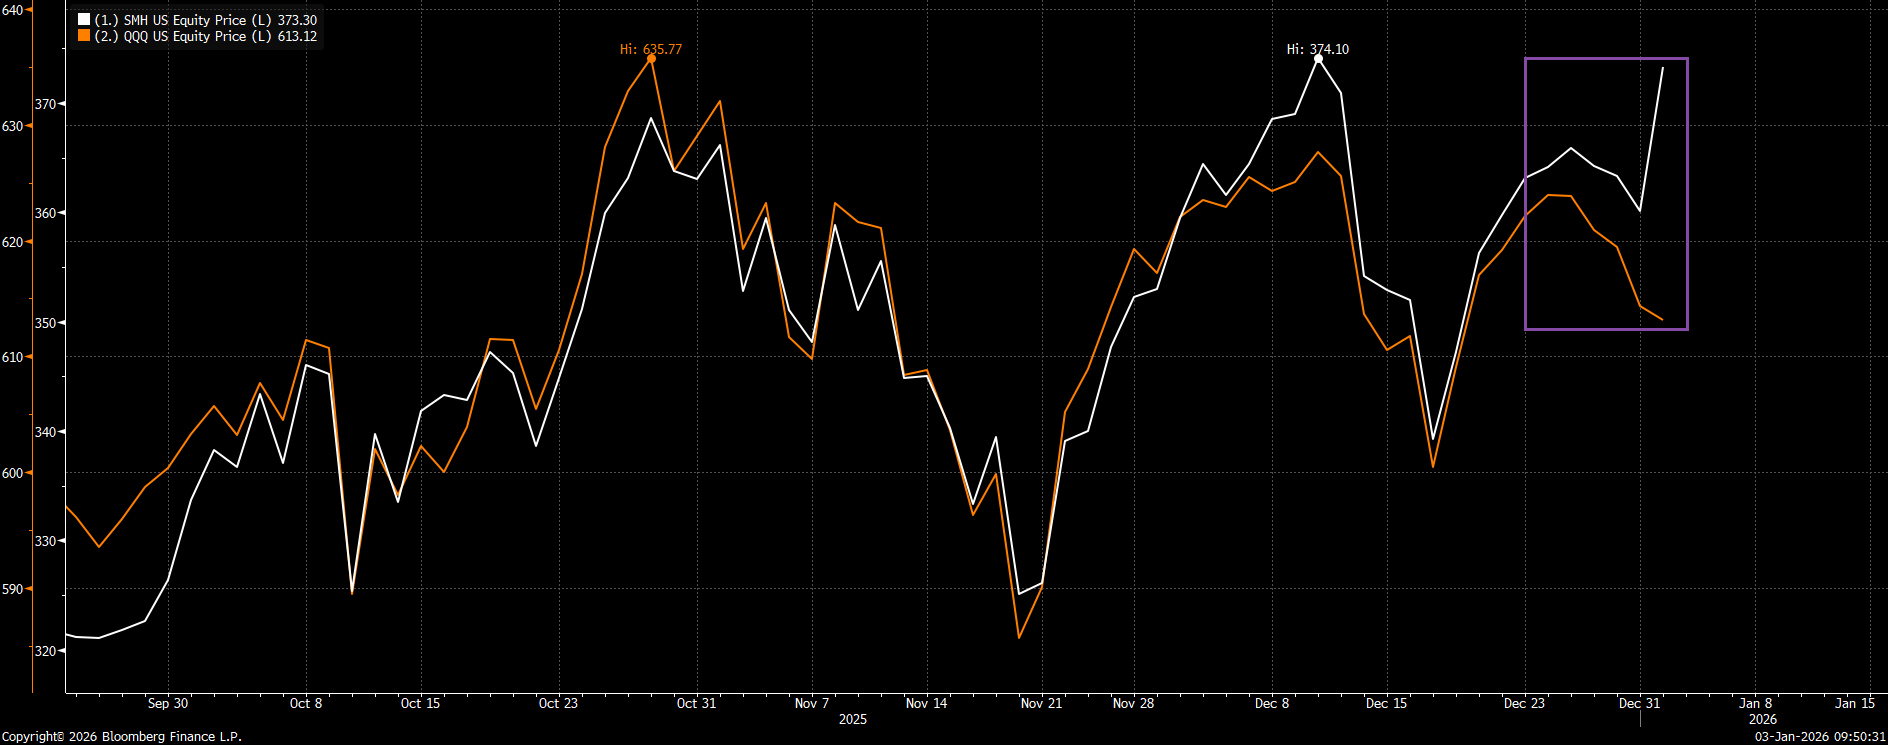This screenshot has width=1888, height=745.
Task: Click the Sep 30 date axis label
Action: click(x=168, y=703)
